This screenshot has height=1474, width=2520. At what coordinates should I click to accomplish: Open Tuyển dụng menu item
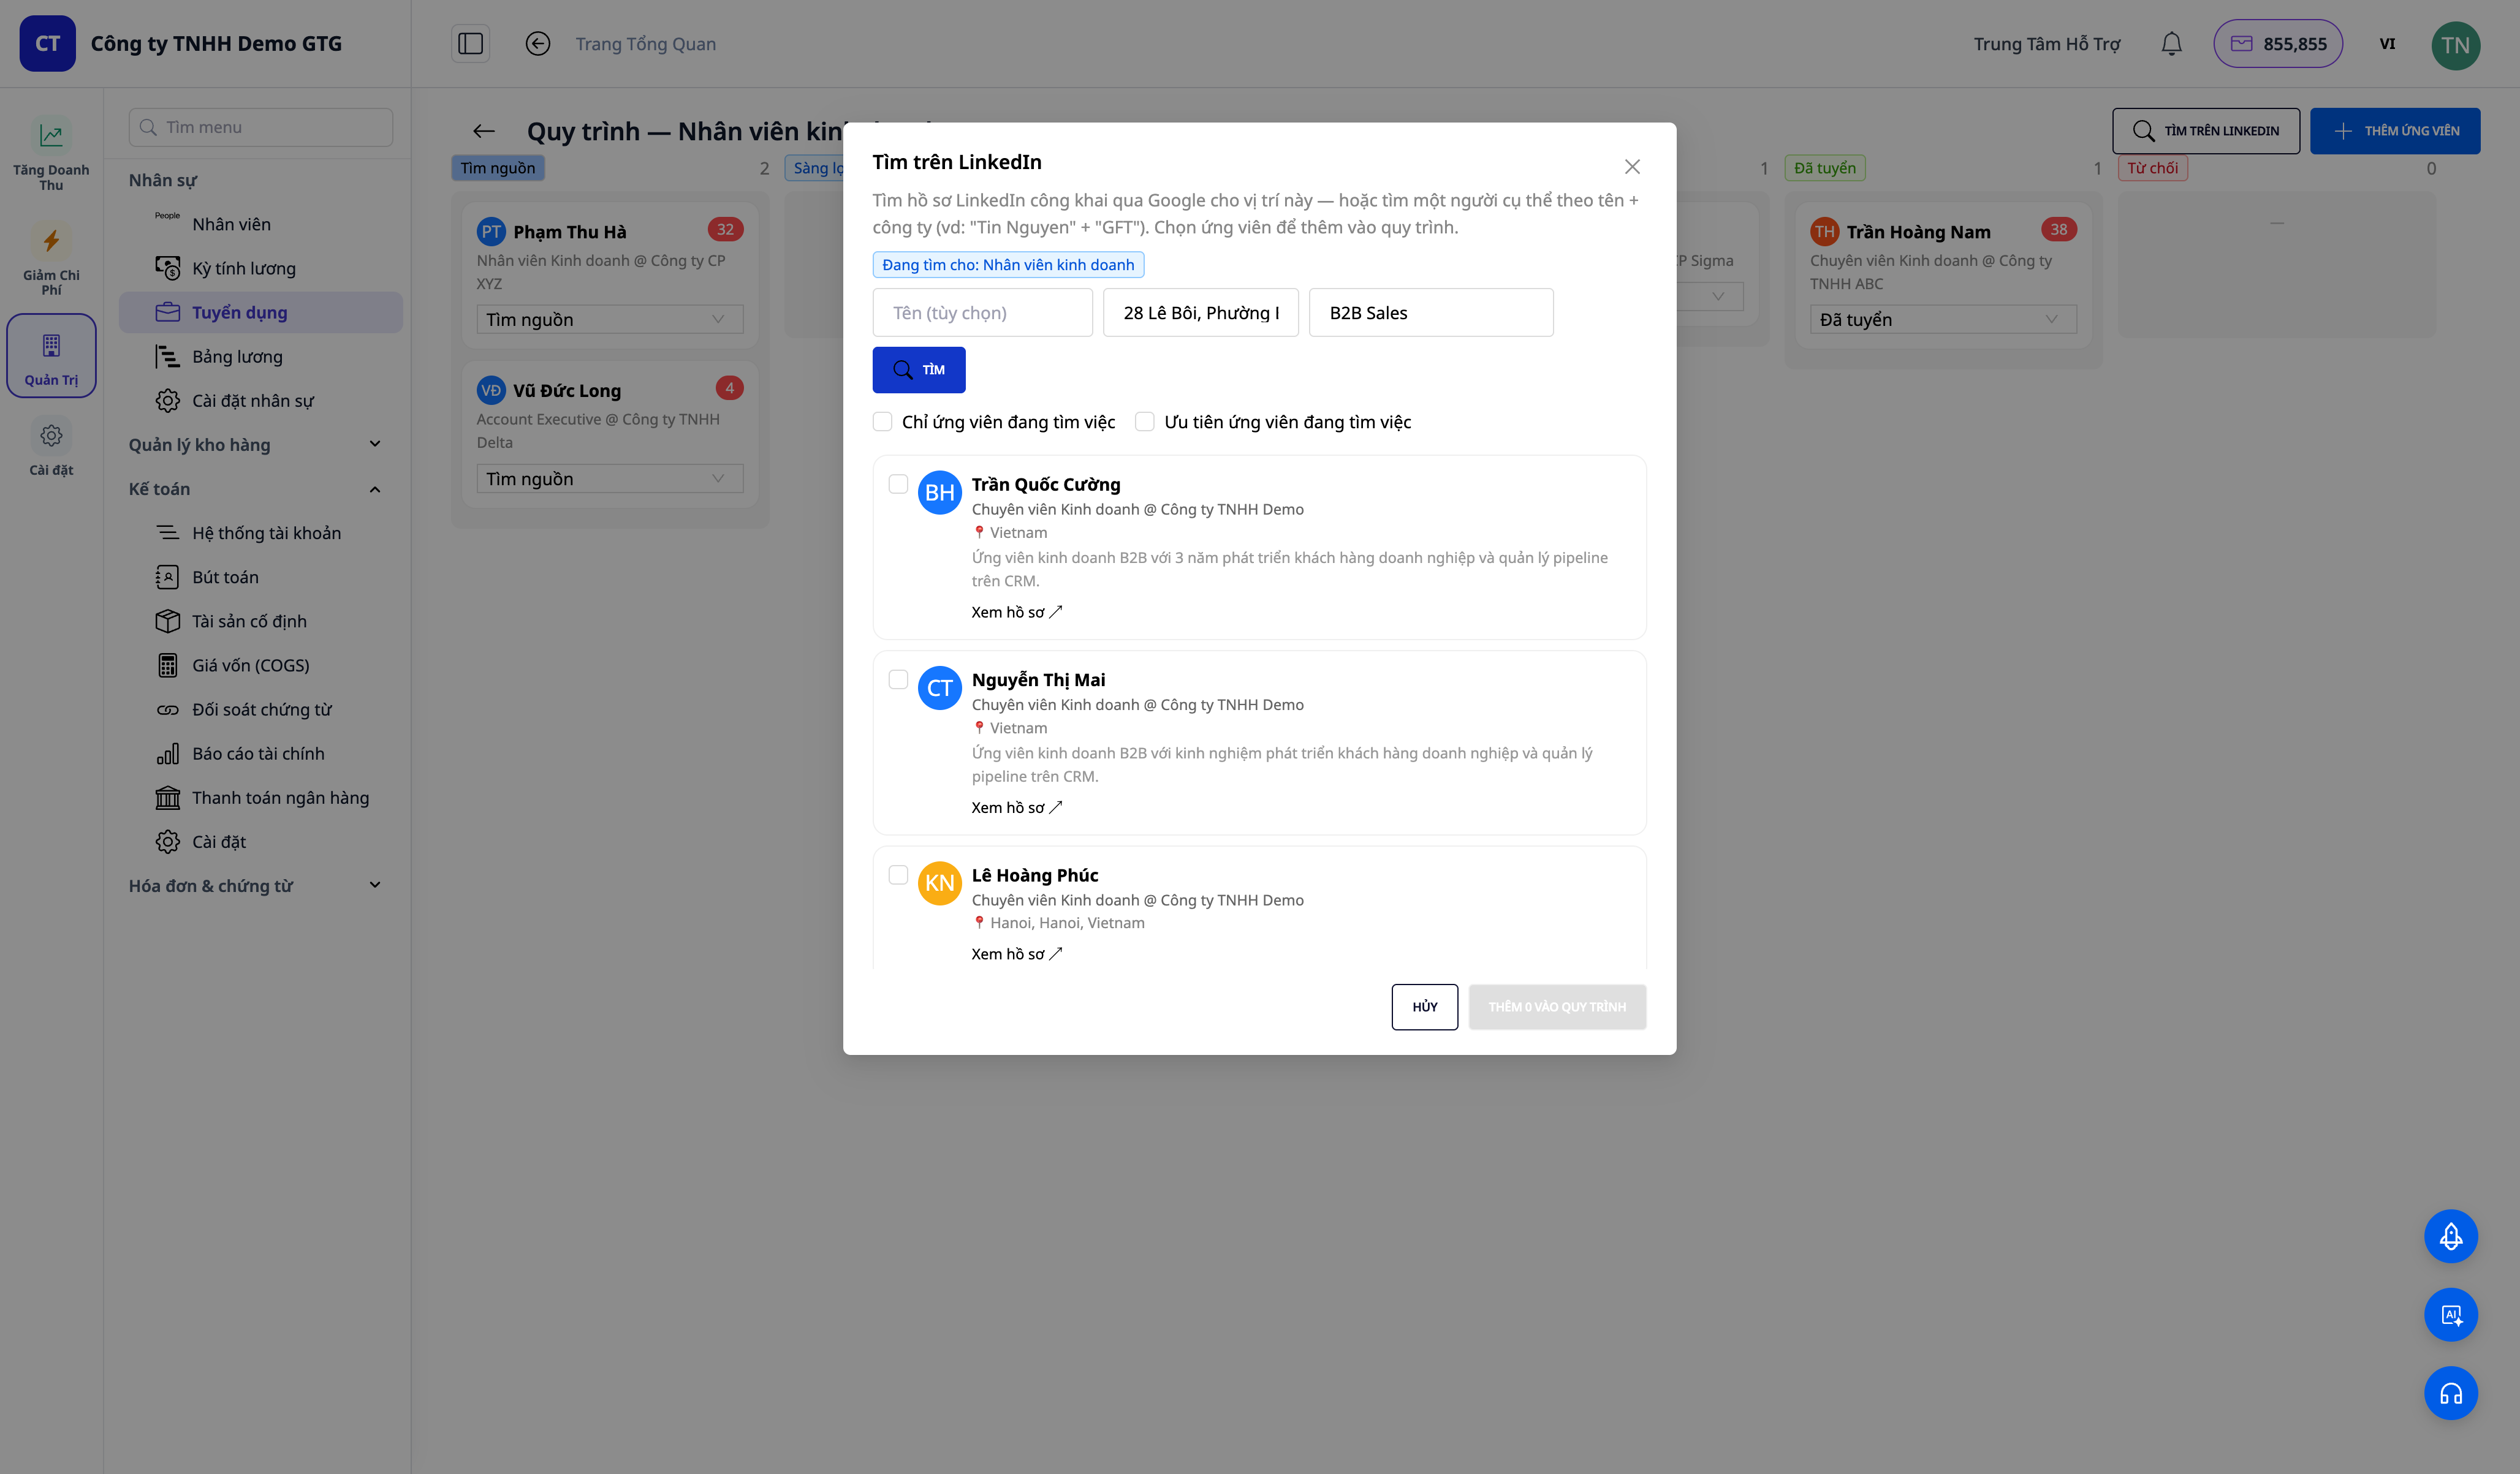(260, 312)
